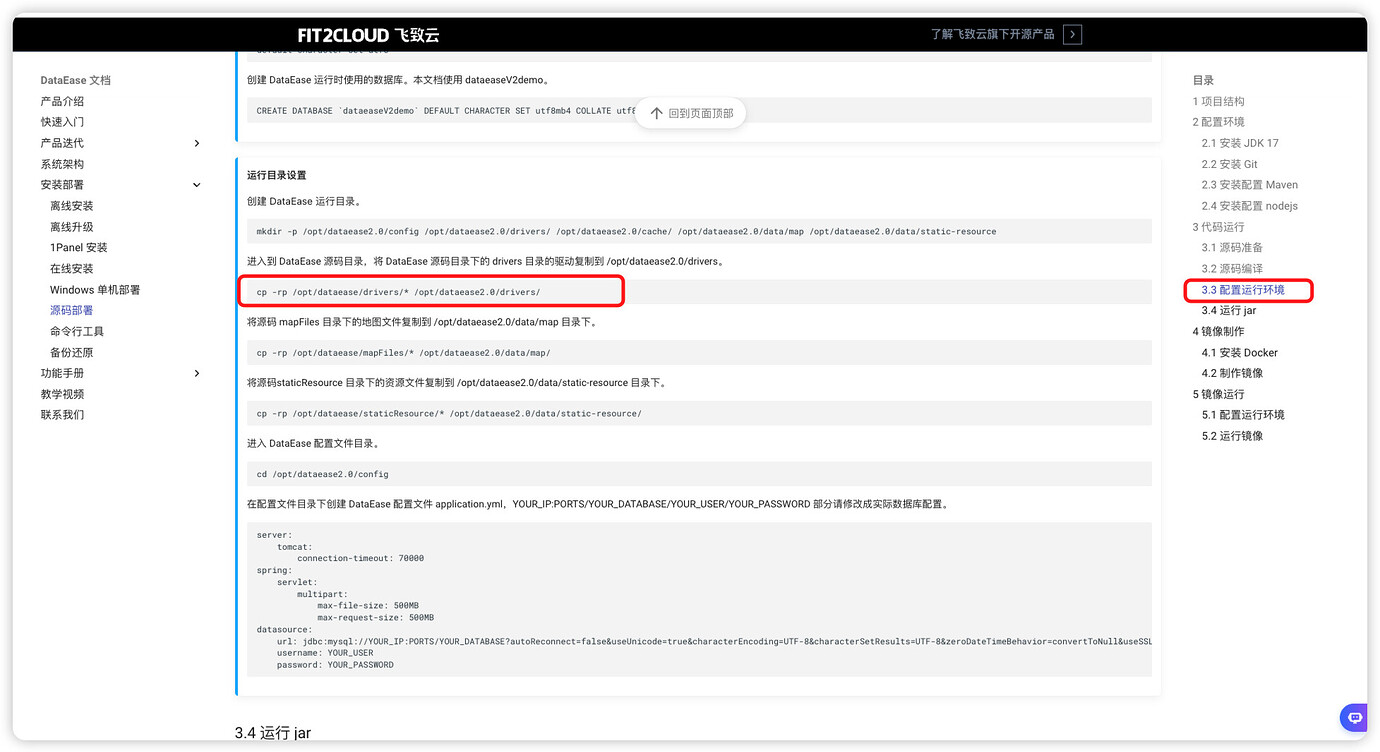Click the arrow icon in 了解飞致云旗下开源产品 banner

coord(1072,34)
